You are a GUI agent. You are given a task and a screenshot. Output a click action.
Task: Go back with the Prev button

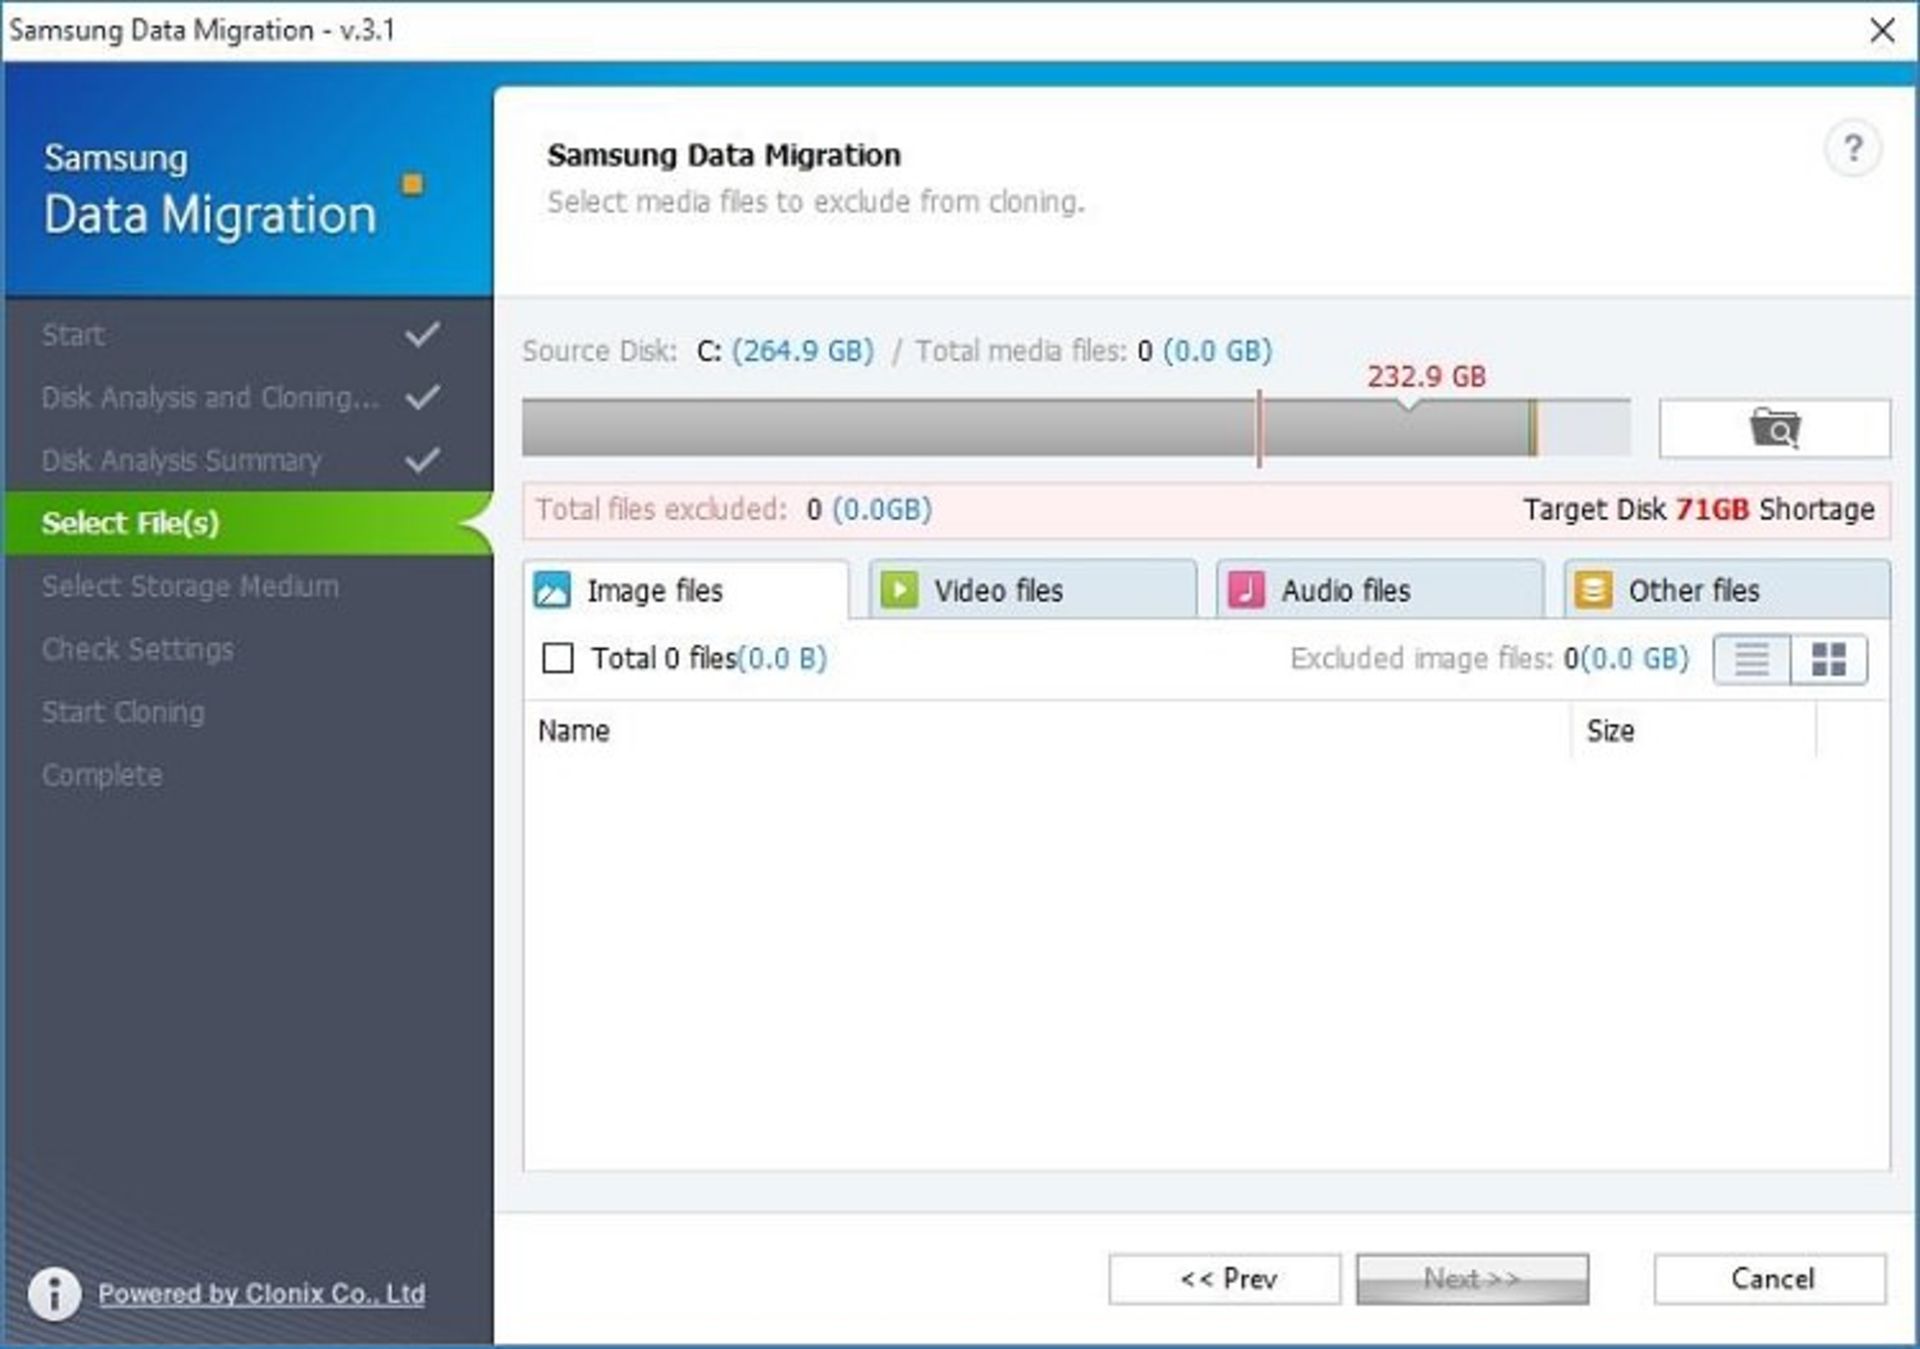[x=1225, y=1279]
